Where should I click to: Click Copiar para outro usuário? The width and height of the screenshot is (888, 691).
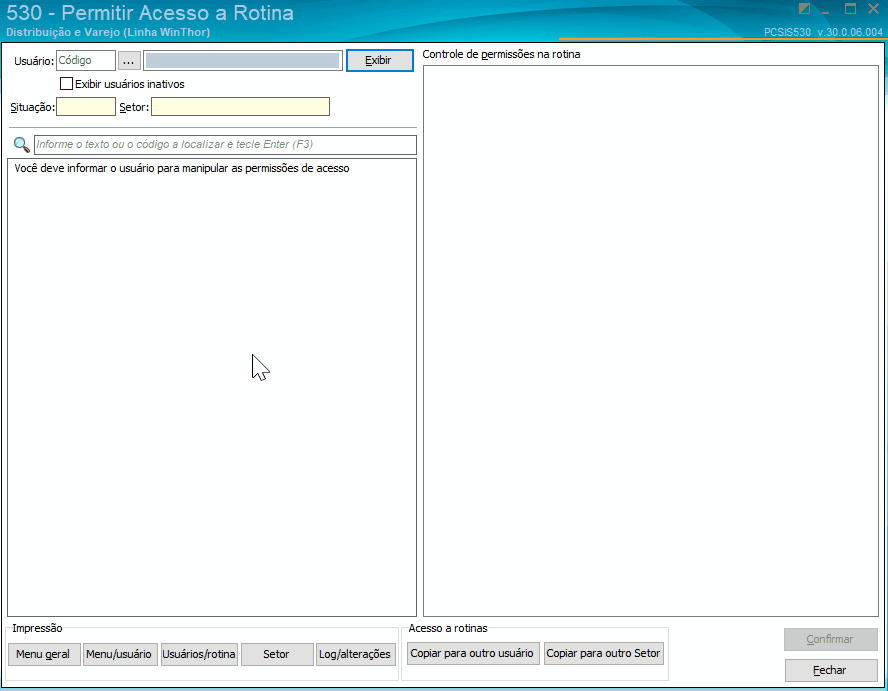(x=473, y=653)
